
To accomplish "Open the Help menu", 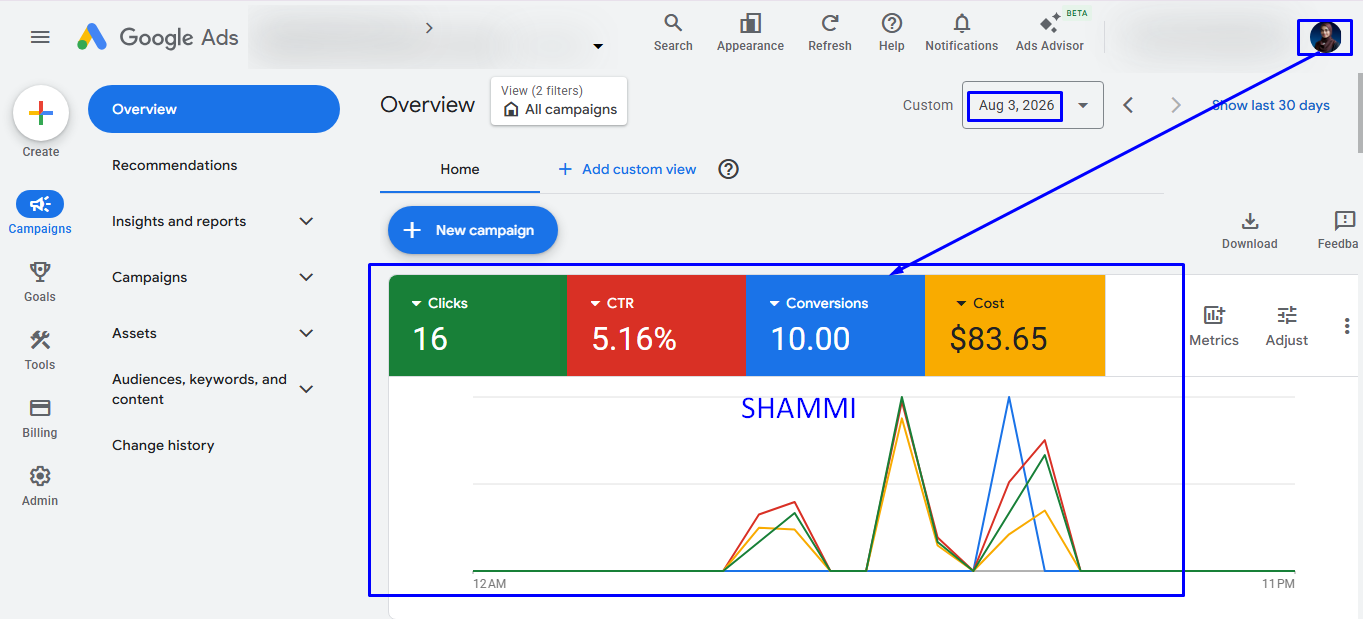I will pyautogui.click(x=892, y=33).
